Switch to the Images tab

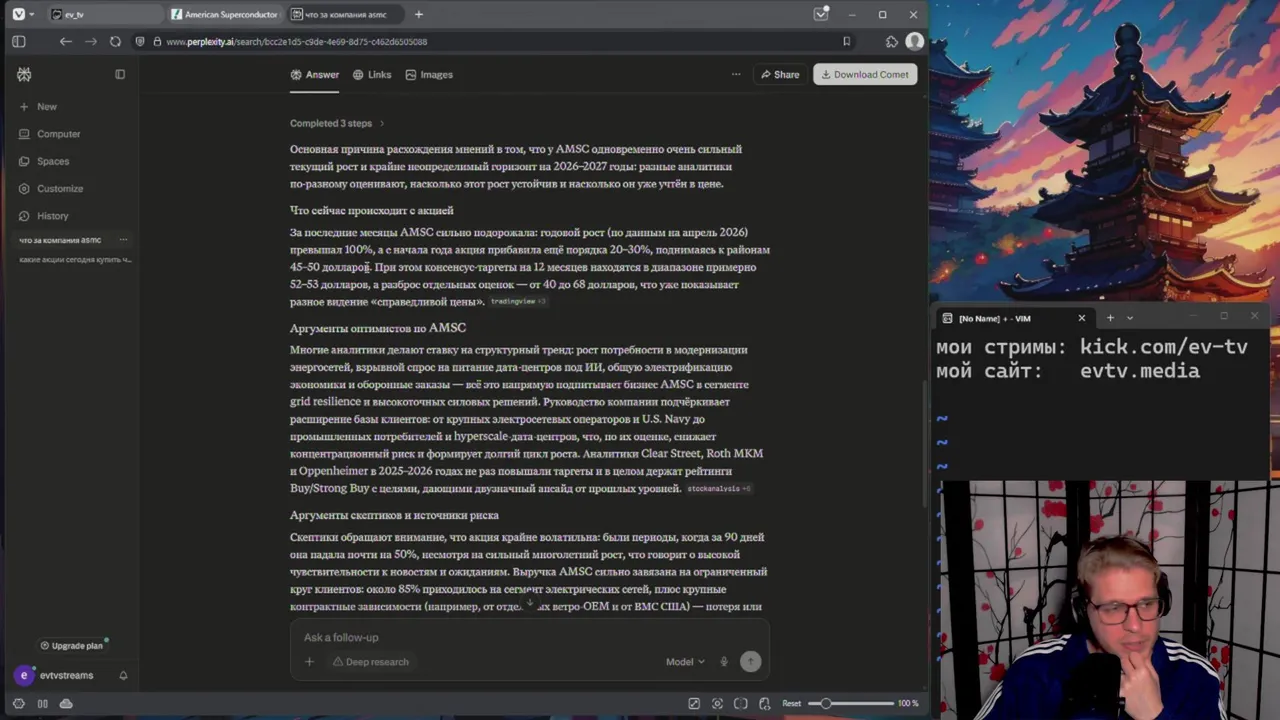(x=429, y=74)
